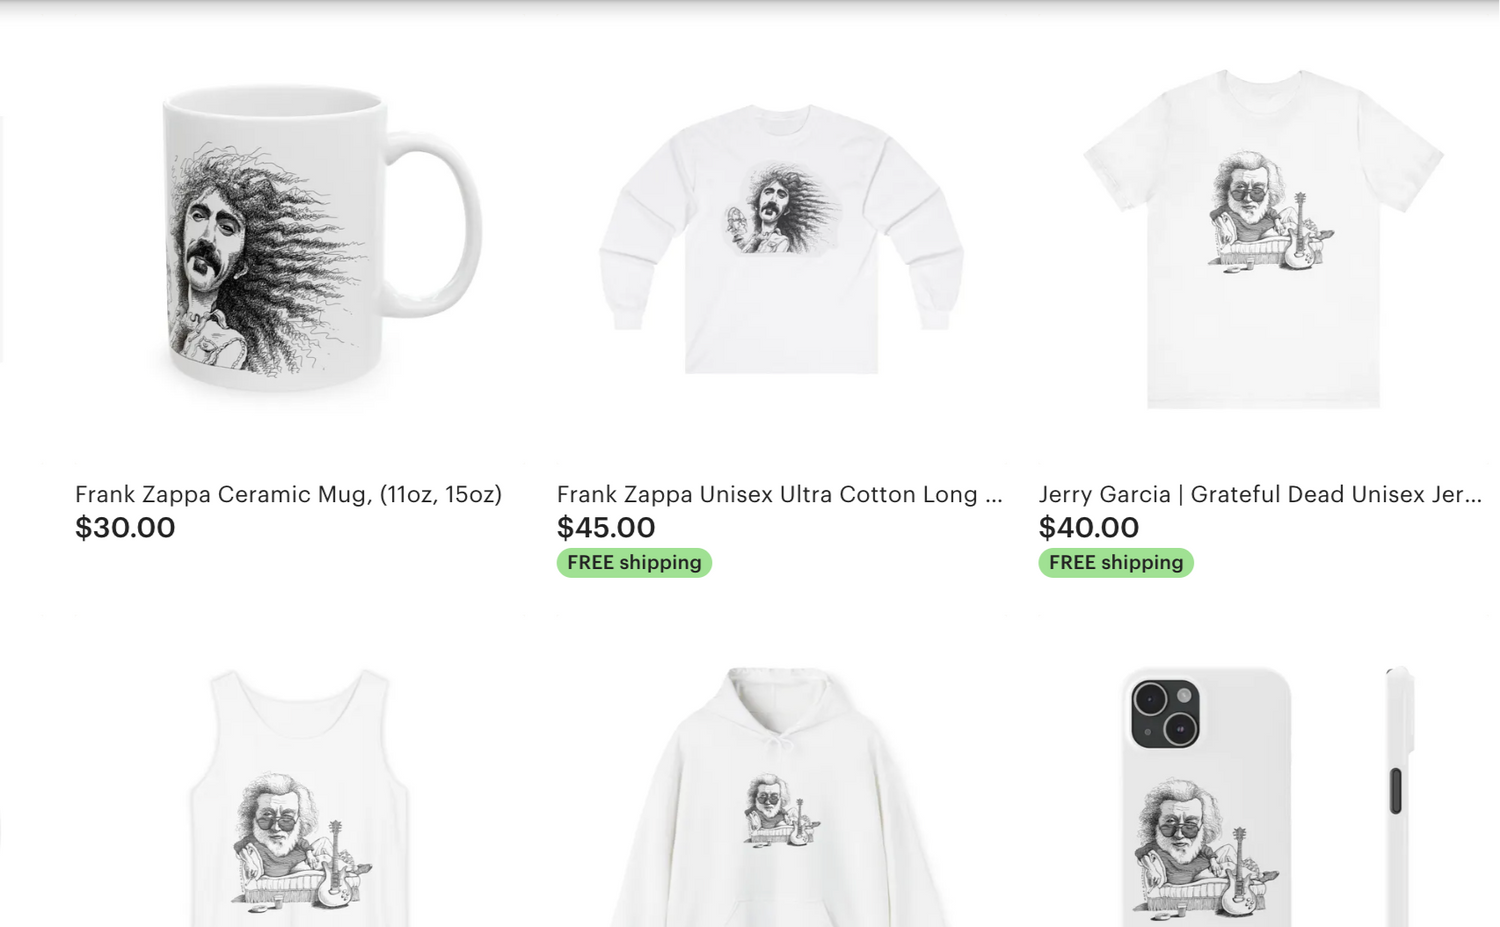This screenshot has height=927, width=1500.
Task: Click the $45.00 price of the long sleeve
Action: click(606, 528)
